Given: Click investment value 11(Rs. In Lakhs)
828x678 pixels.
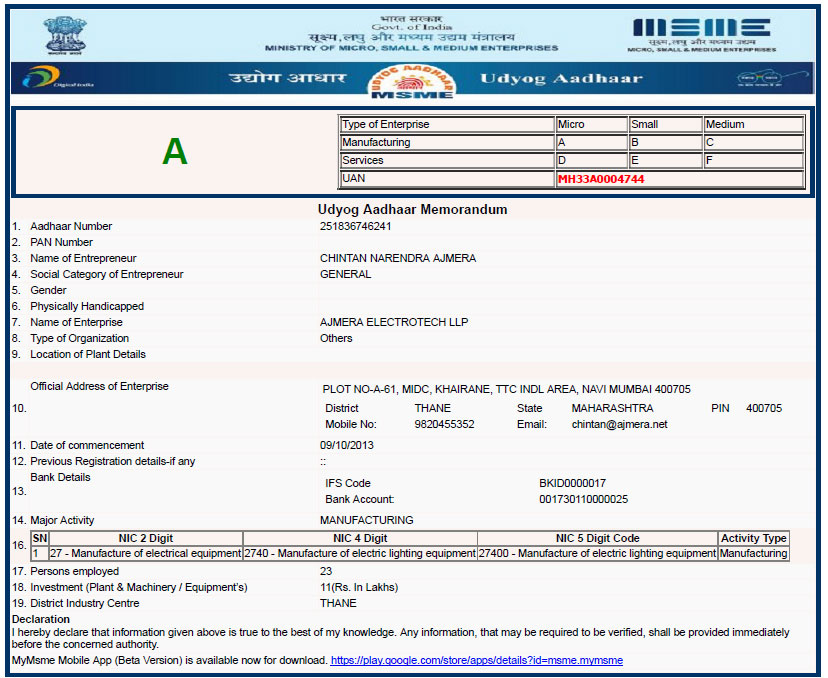Looking at the screenshot, I should pos(359,587).
